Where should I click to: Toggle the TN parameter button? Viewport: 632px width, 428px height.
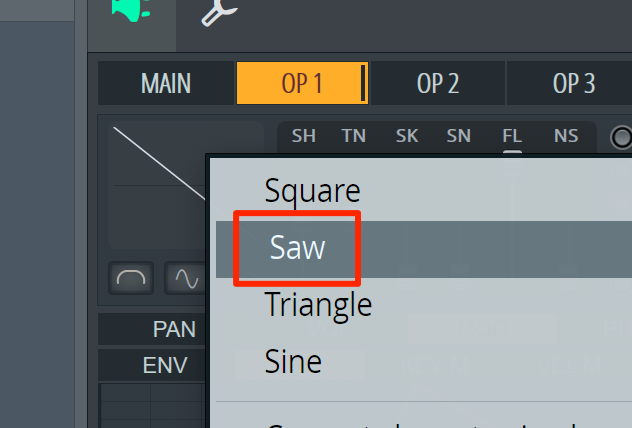click(x=353, y=136)
